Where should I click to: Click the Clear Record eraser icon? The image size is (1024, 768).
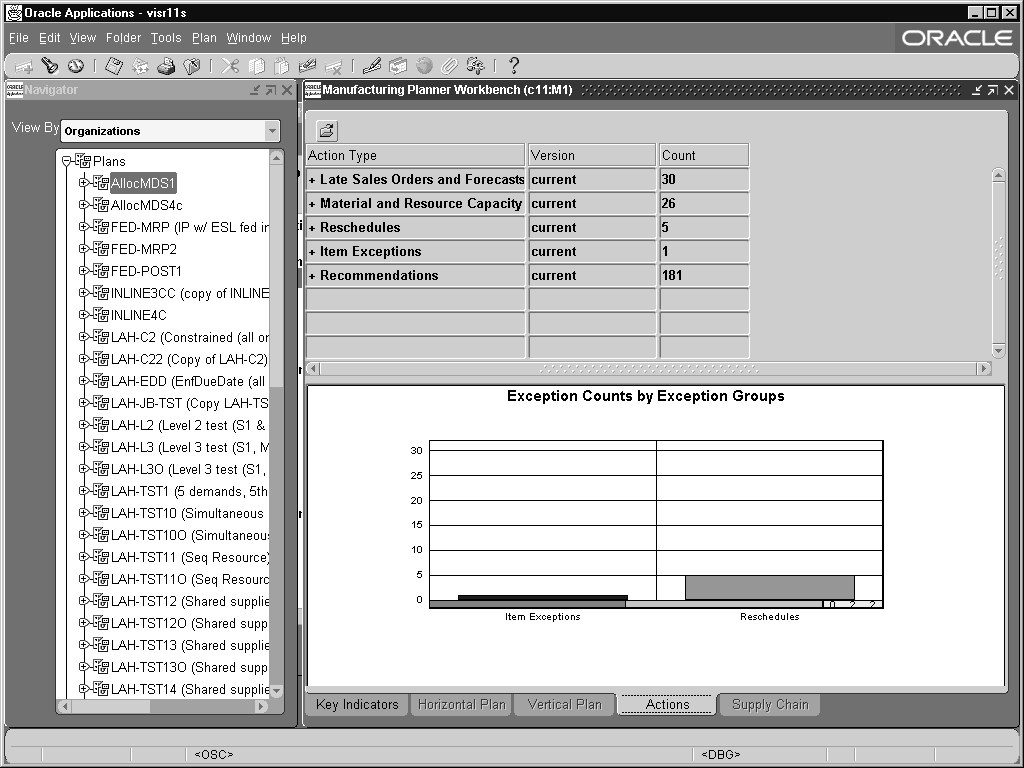click(x=307, y=66)
